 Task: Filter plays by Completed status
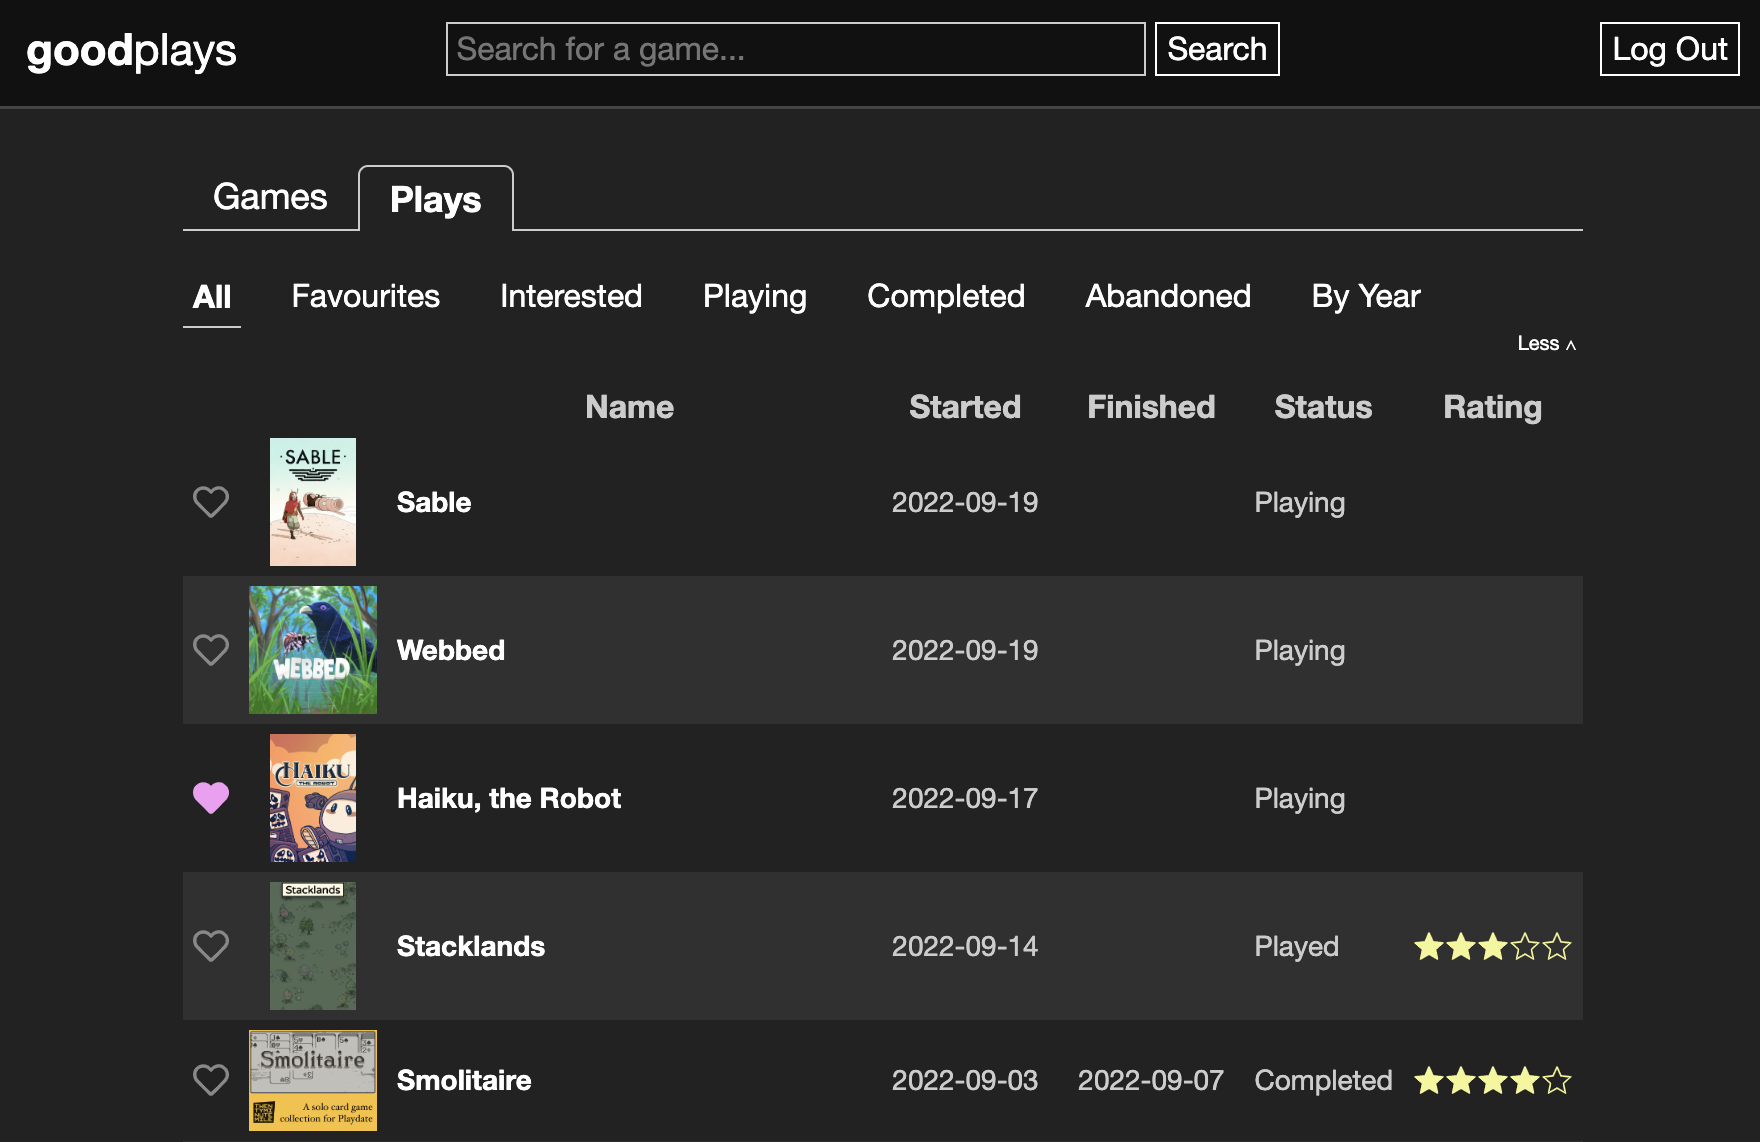(x=945, y=296)
